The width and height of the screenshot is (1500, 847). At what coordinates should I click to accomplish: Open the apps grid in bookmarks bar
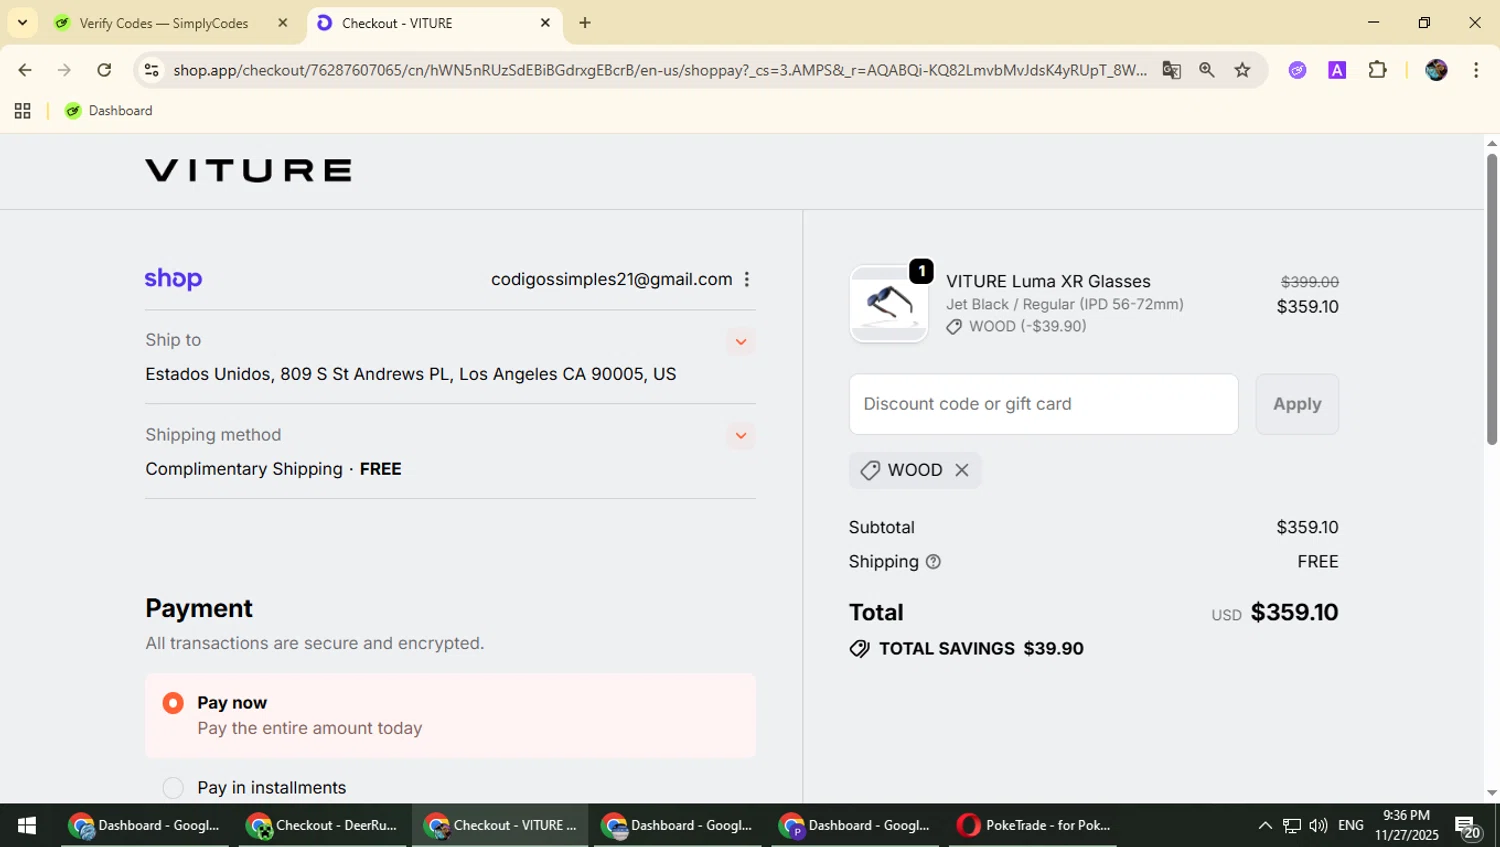click(x=22, y=111)
